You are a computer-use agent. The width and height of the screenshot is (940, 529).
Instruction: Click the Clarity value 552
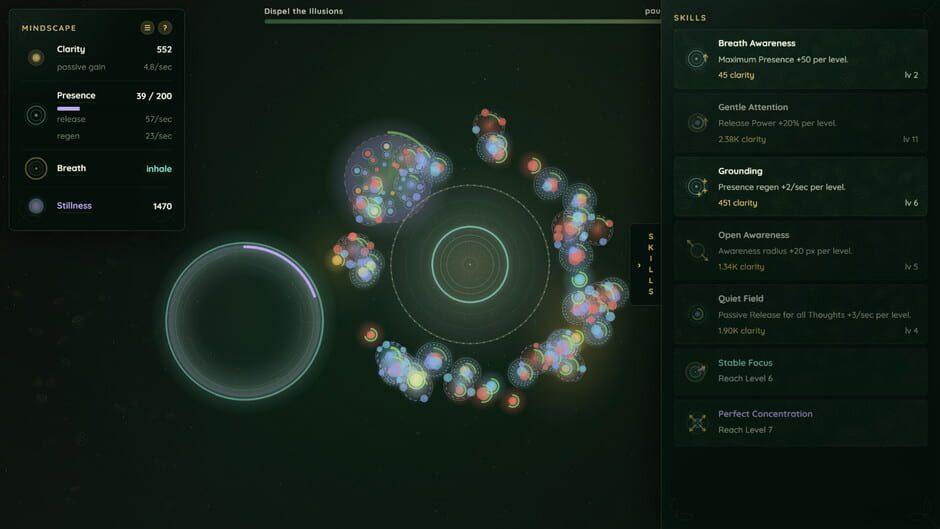point(164,50)
